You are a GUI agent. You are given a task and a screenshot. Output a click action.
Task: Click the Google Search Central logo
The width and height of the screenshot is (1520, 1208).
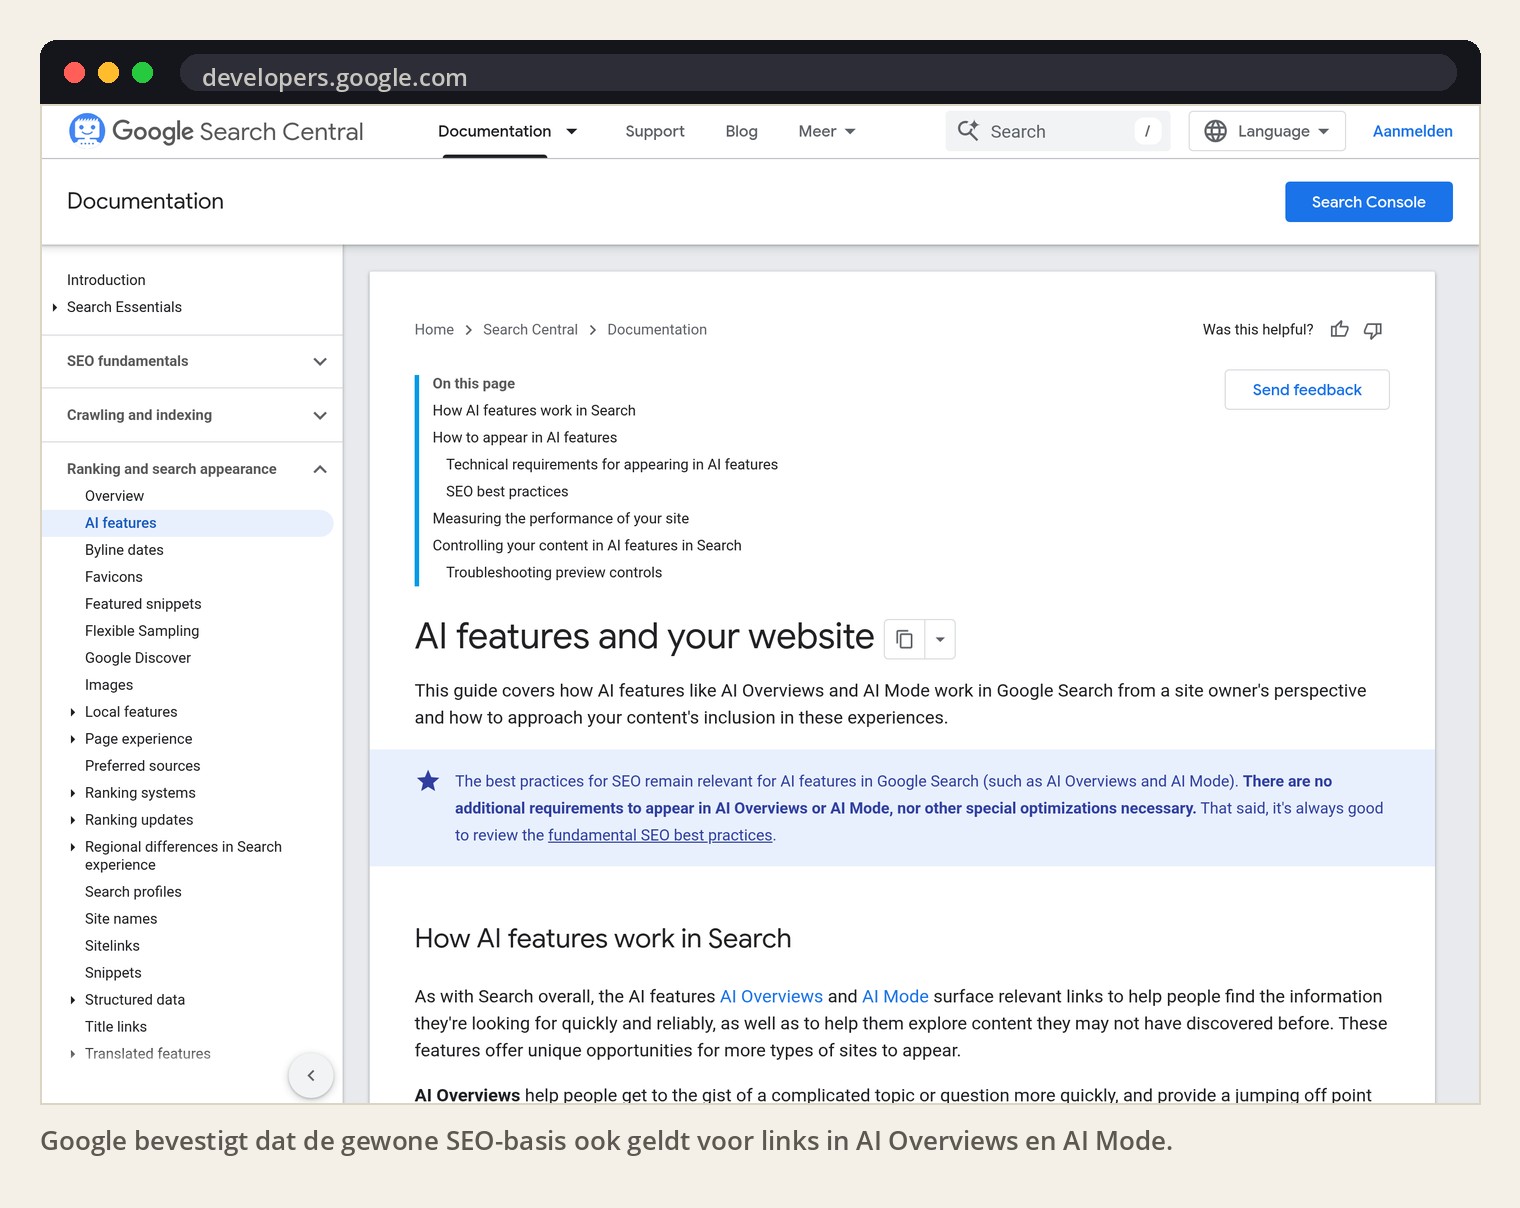pyautogui.click(x=216, y=131)
